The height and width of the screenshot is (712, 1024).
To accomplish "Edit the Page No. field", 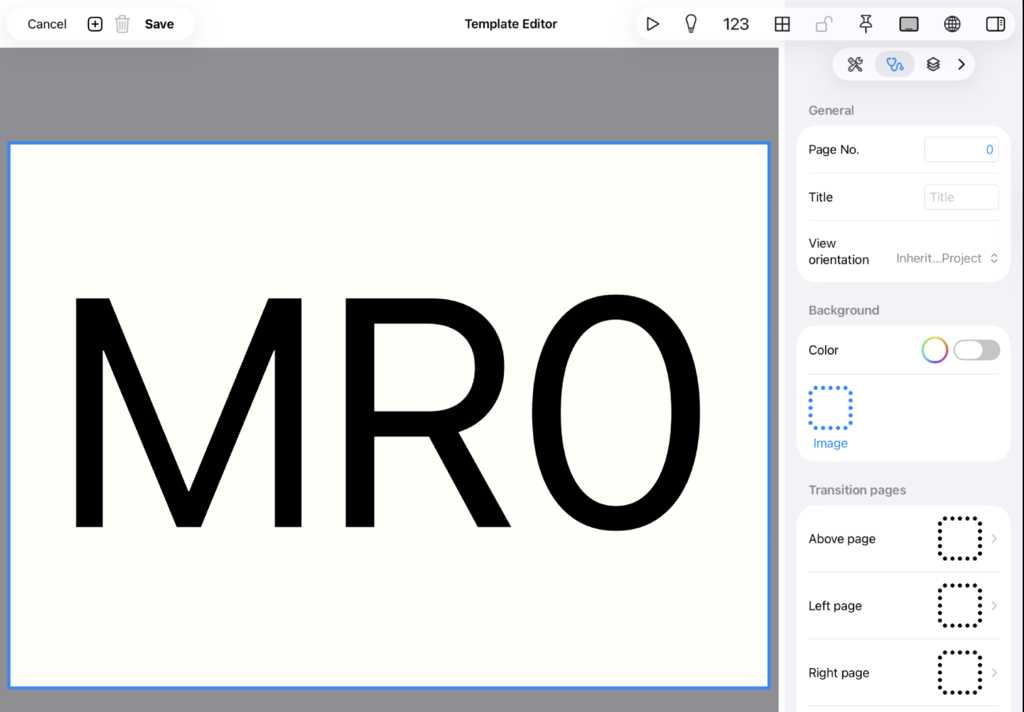I will click(x=961, y=150).
